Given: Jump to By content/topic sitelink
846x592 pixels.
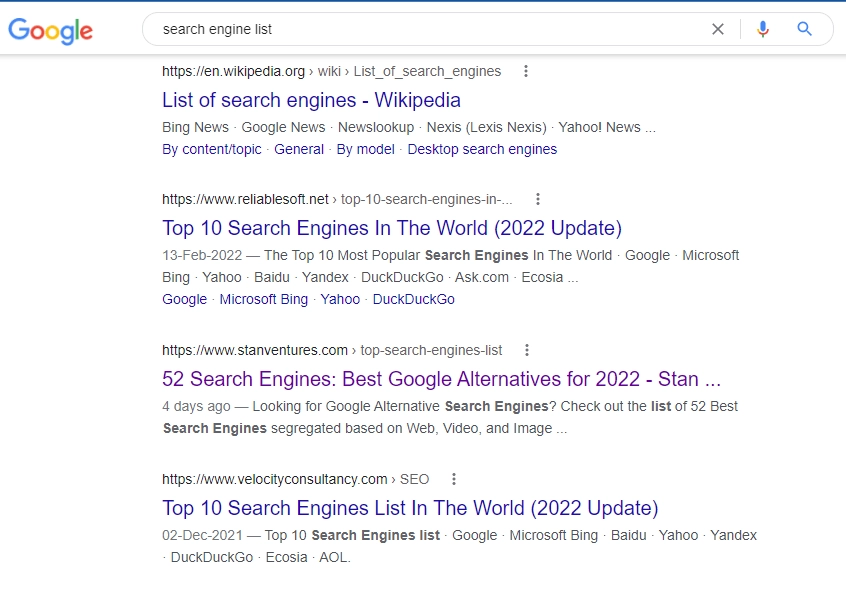Looking at the screenshot, I should click(x=211, y=149).
